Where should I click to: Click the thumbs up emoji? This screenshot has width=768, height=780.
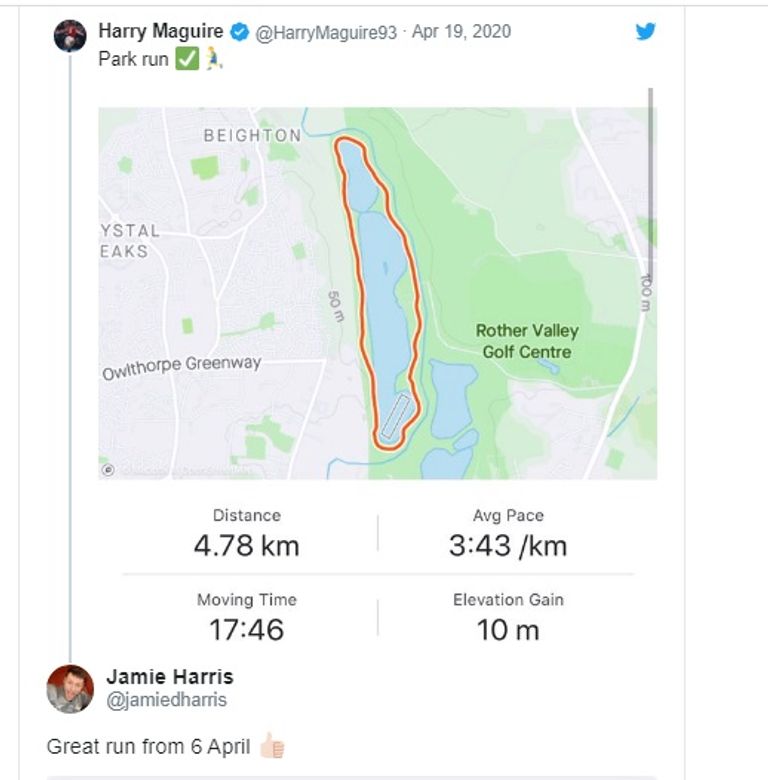click(272, 746)
